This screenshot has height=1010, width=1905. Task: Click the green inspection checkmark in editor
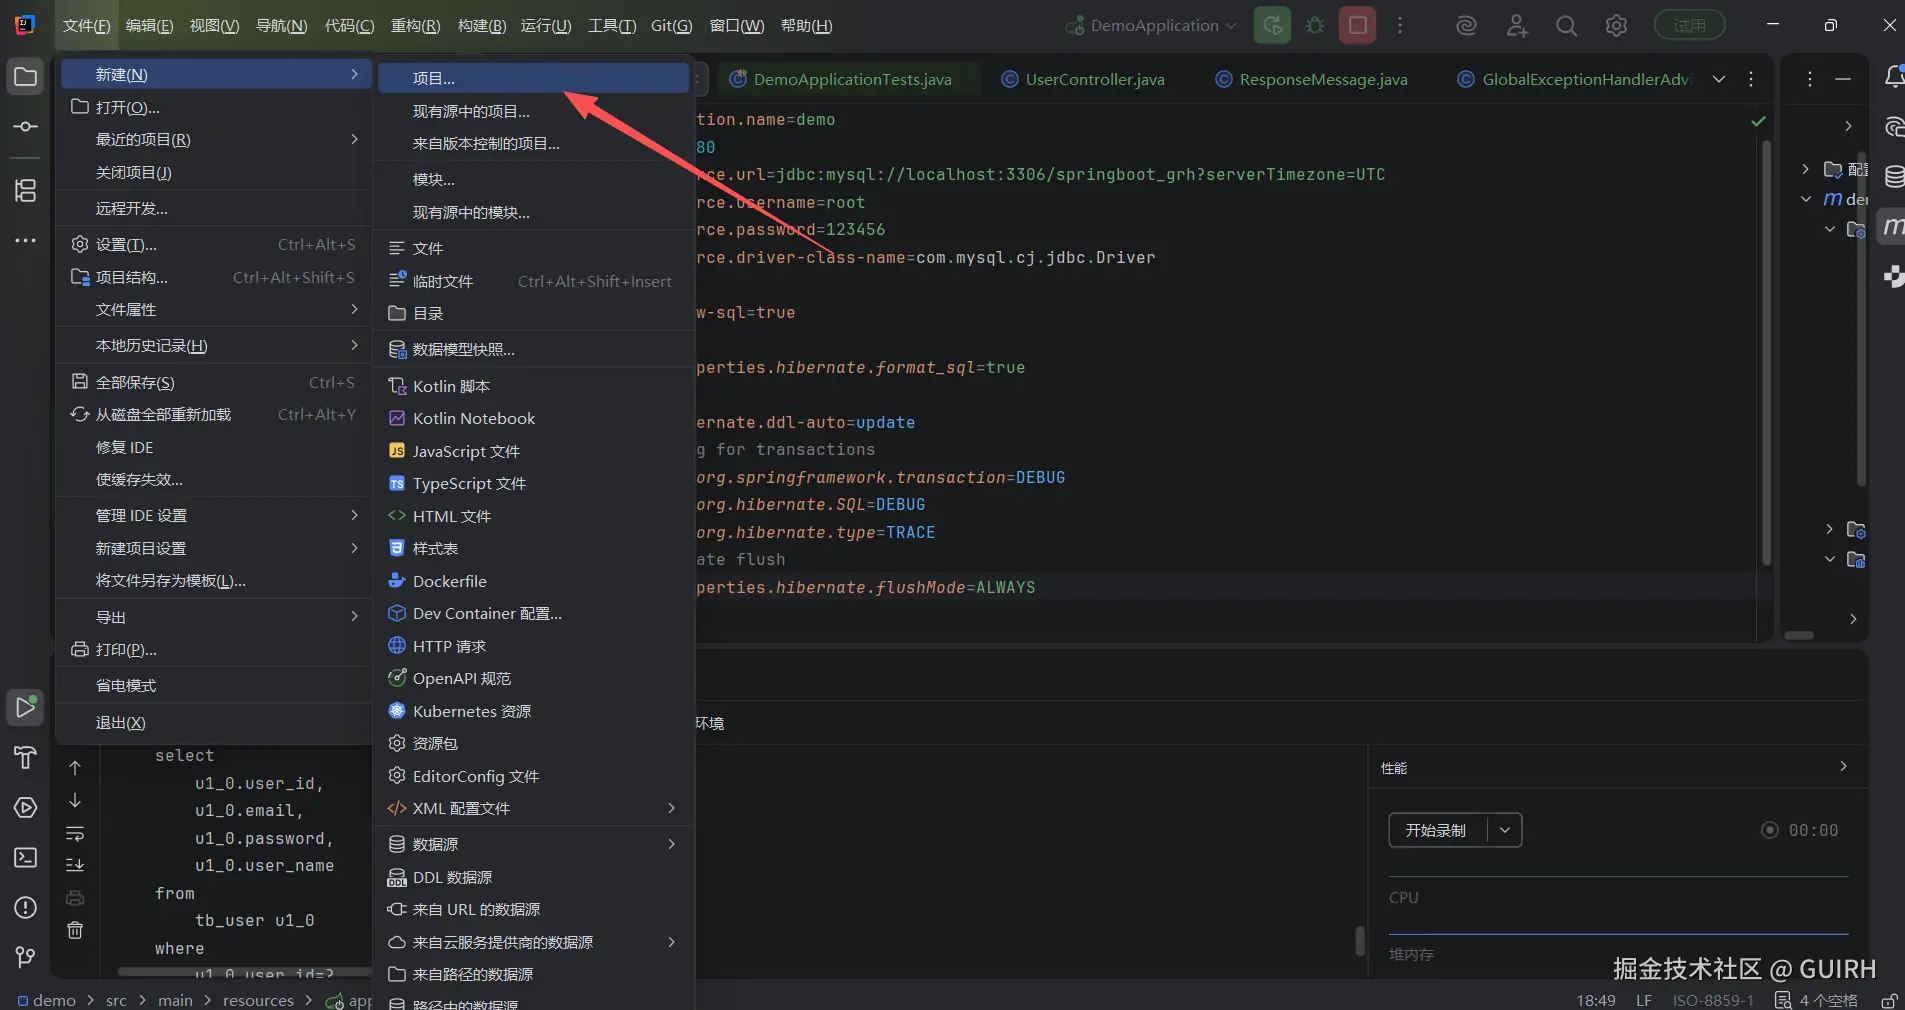(1758, 121)
